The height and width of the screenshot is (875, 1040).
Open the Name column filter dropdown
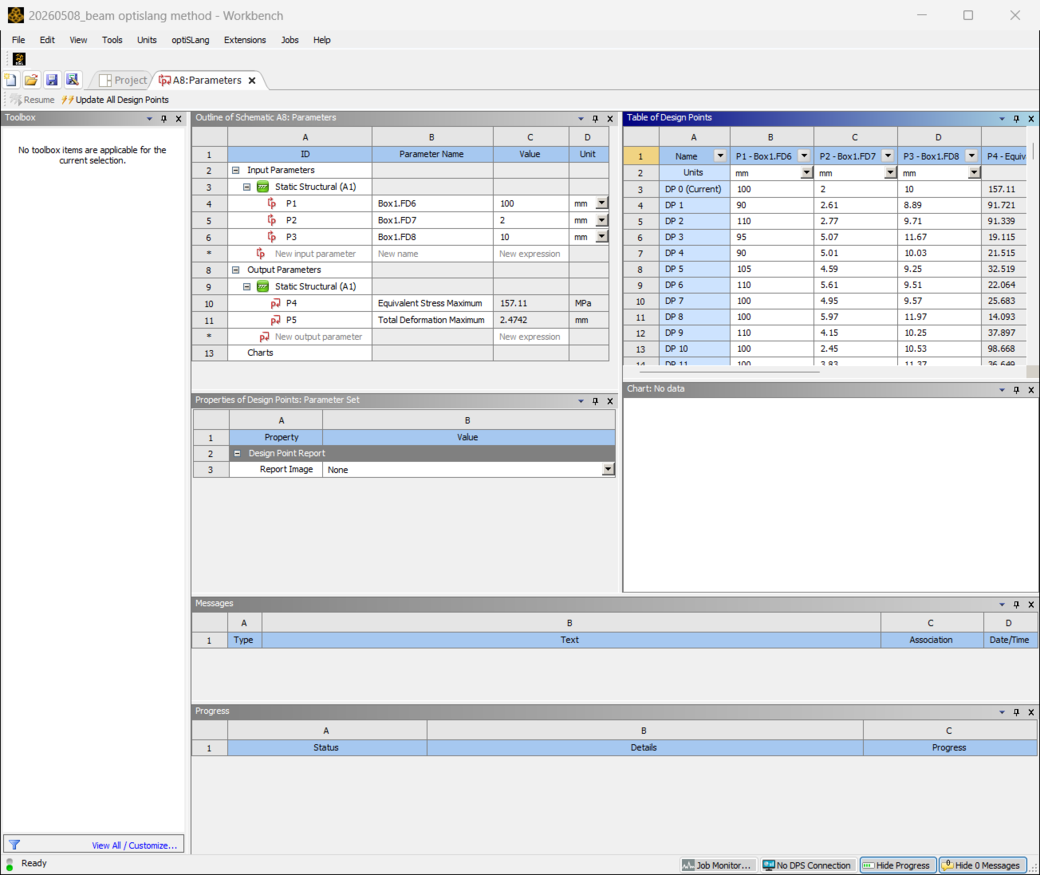coord(720,156)
